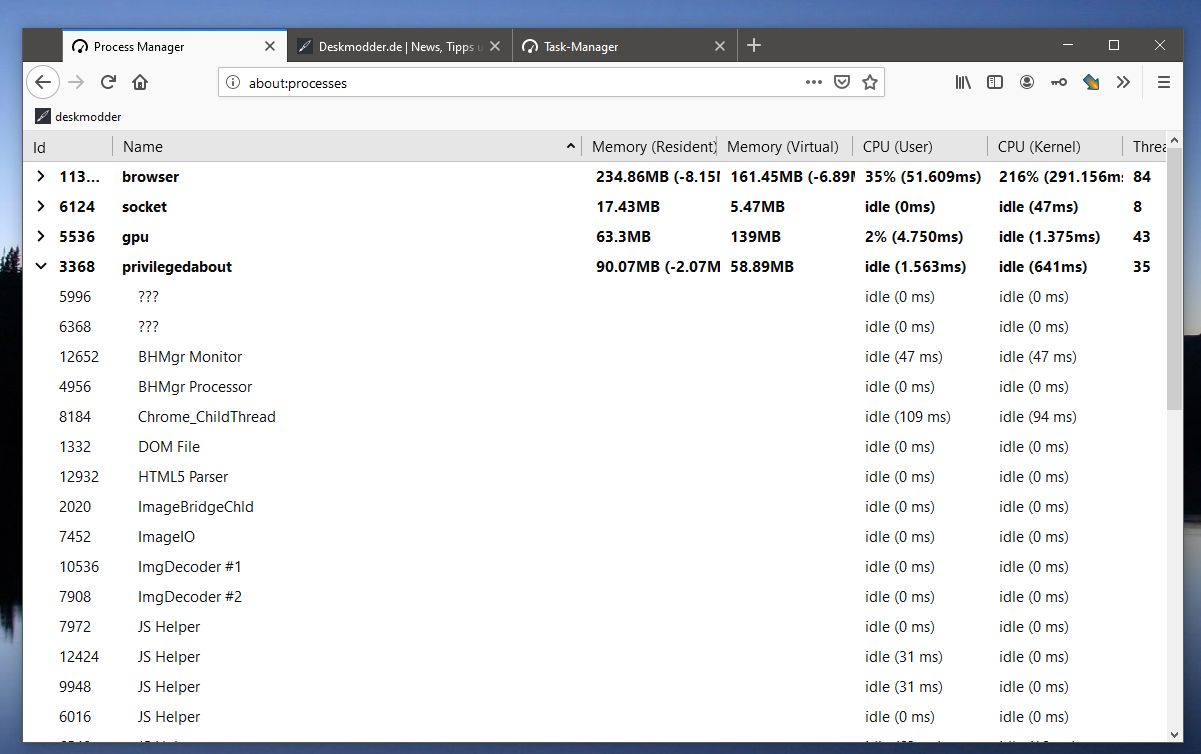Save page to Pocket
This screenshot has width=1201, height=754.
coord(842,83)
